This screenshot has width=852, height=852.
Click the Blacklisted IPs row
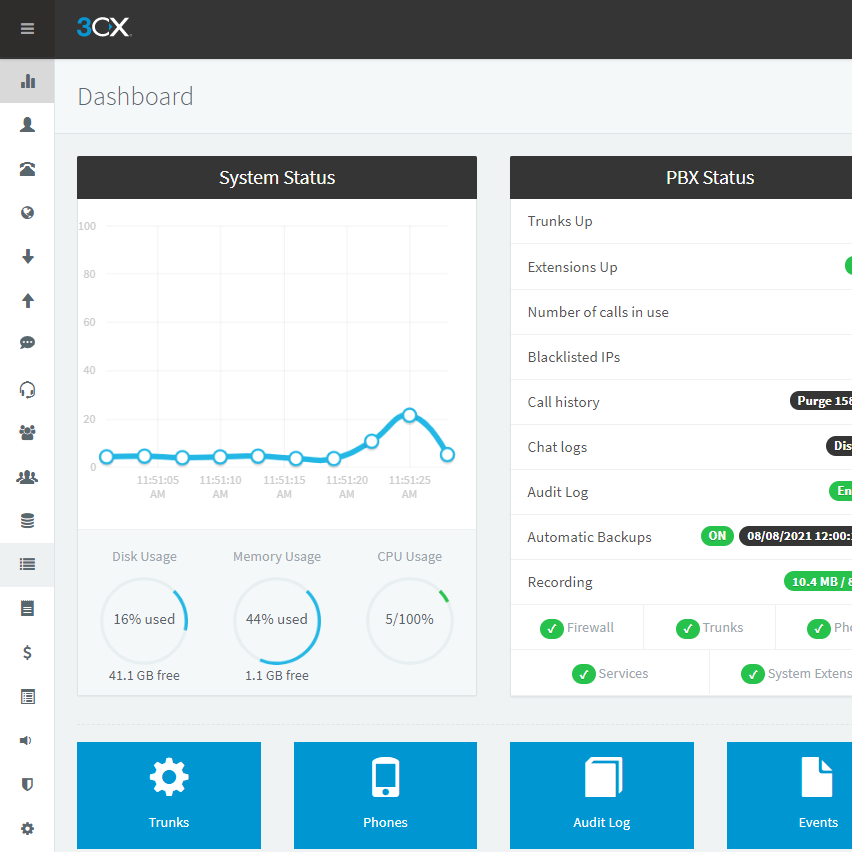click(681, 357)
